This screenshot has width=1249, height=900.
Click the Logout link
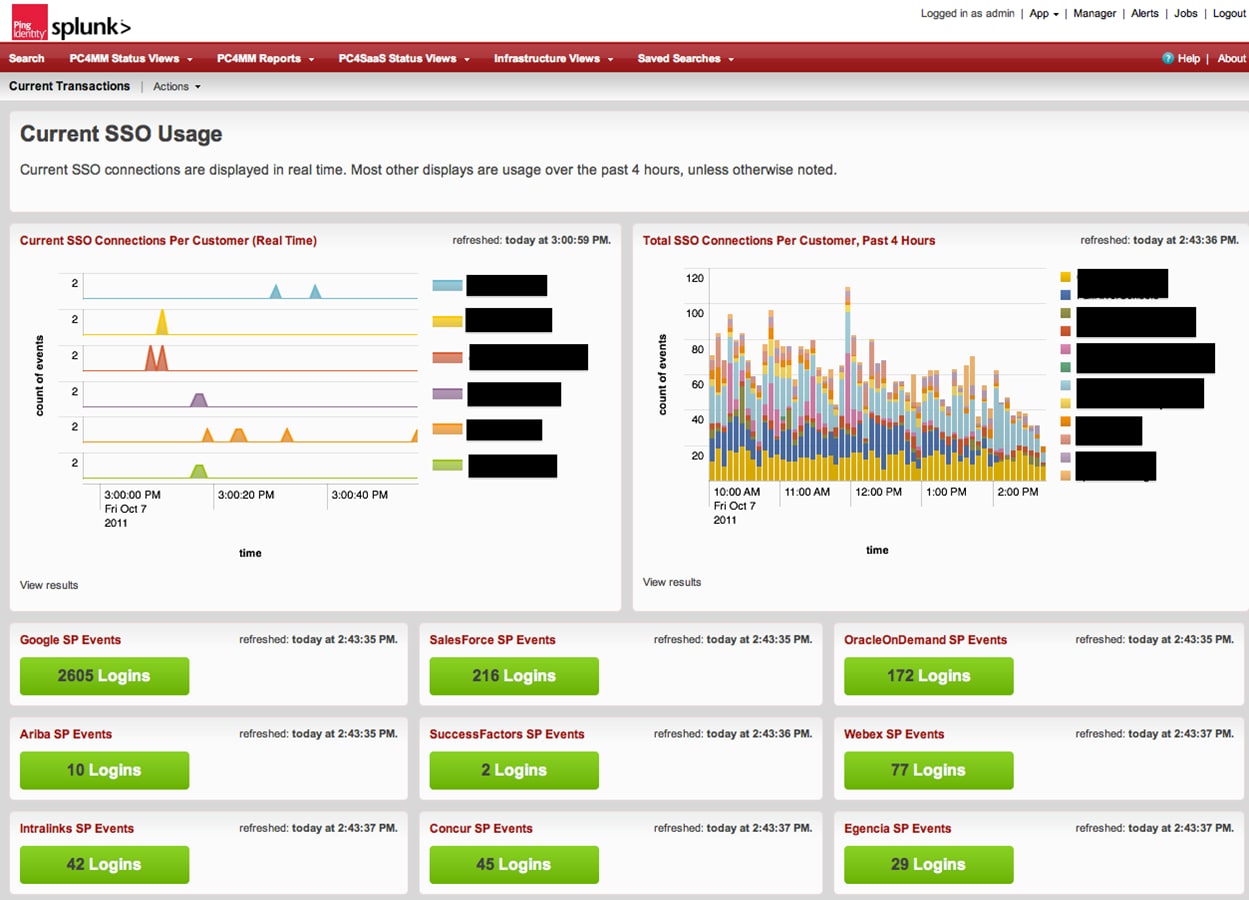[1229, 14]
